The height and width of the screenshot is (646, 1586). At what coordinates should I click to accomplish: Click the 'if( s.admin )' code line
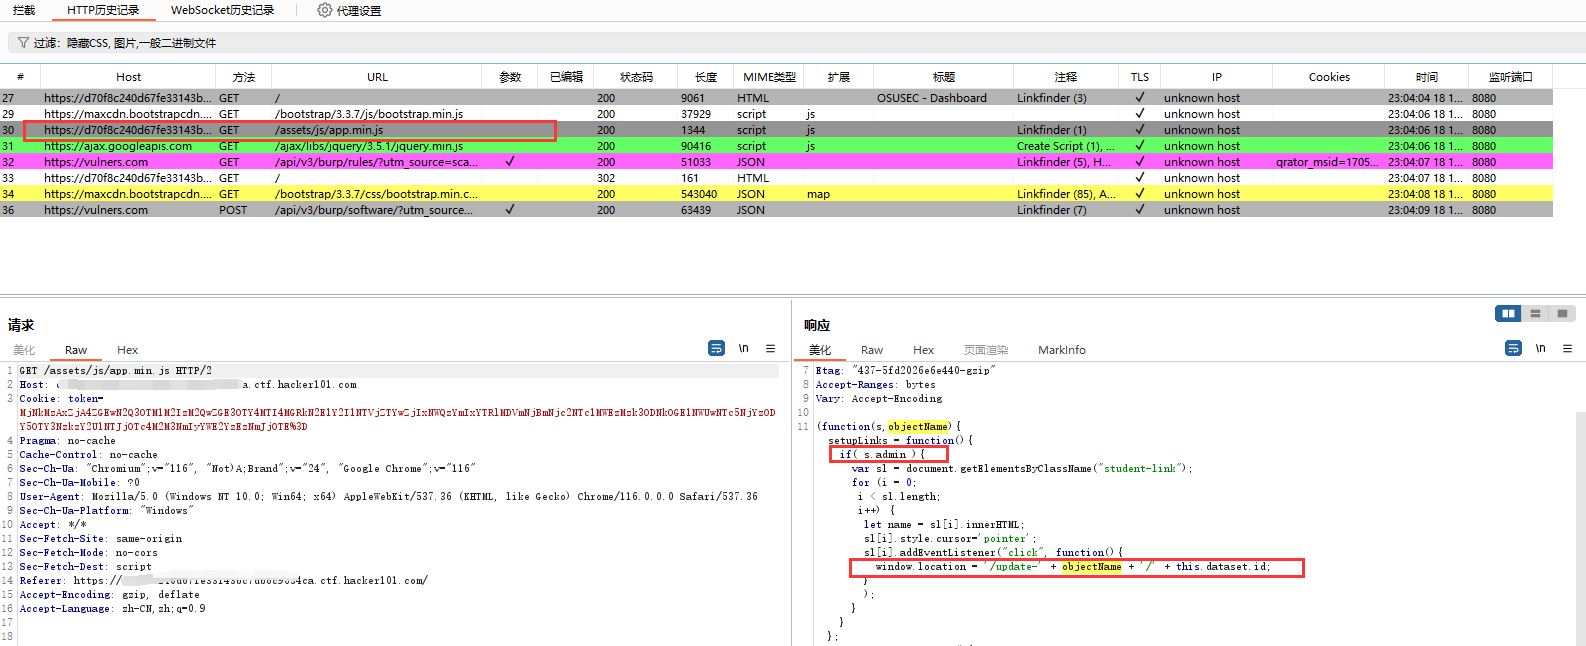coord(883,454)
